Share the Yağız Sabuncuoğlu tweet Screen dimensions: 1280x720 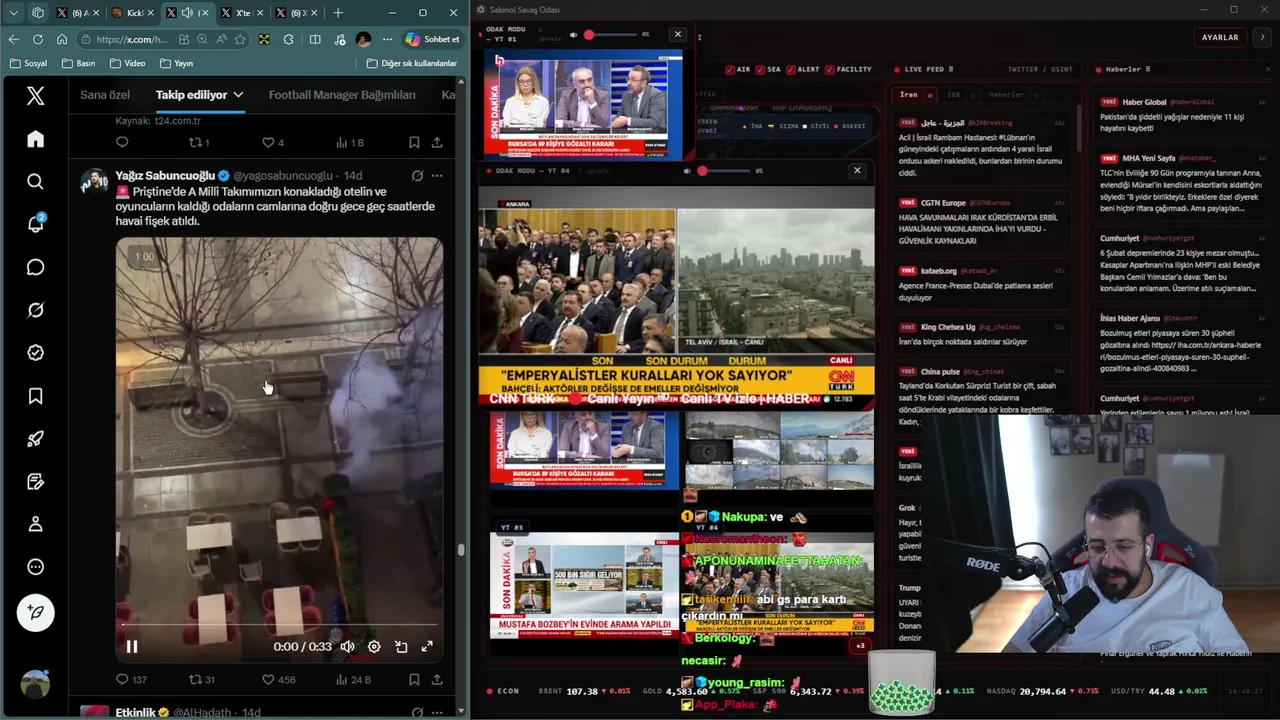[437, 680]
